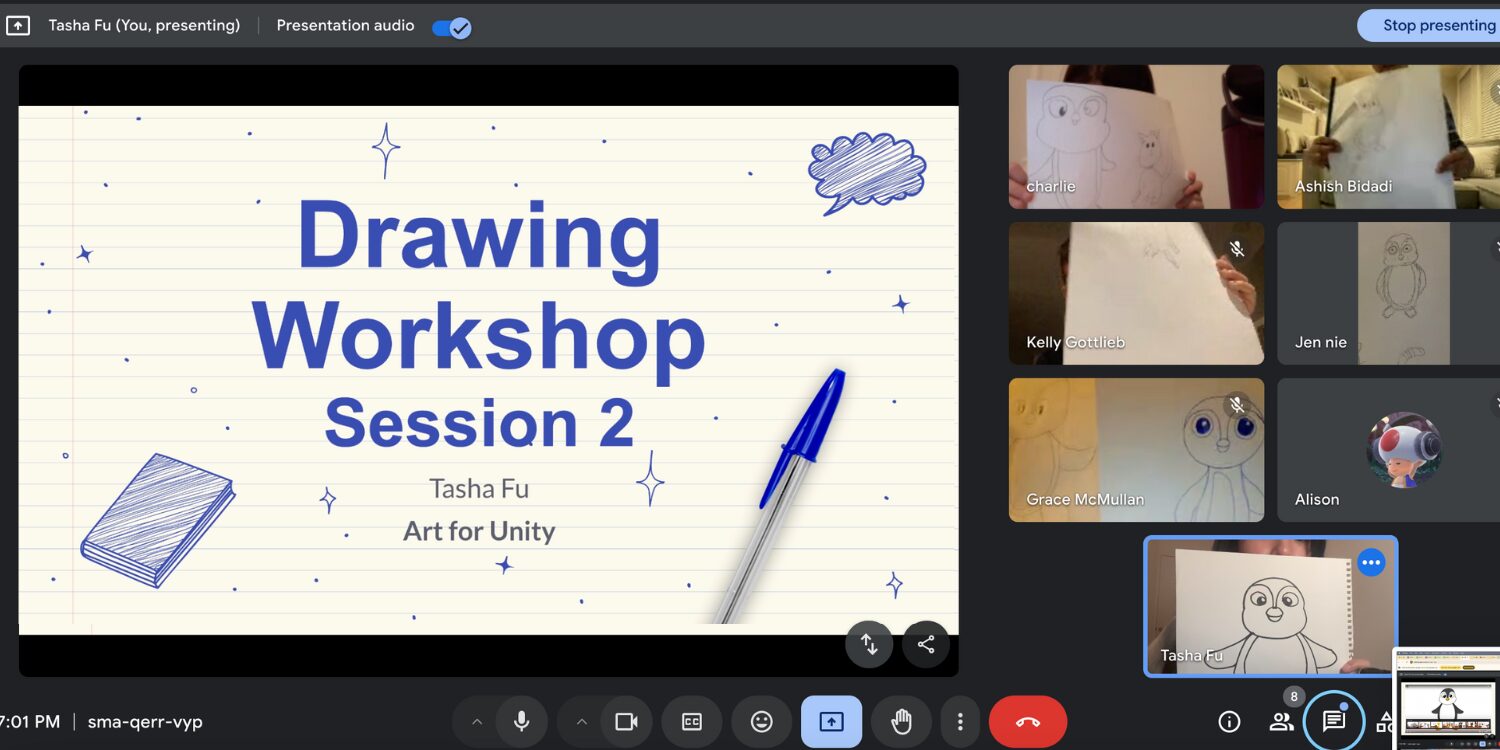Screen dimensions: 1500x750
Task: Open options on Tasha Fu's video tile
Action: tap(1371, 563)
